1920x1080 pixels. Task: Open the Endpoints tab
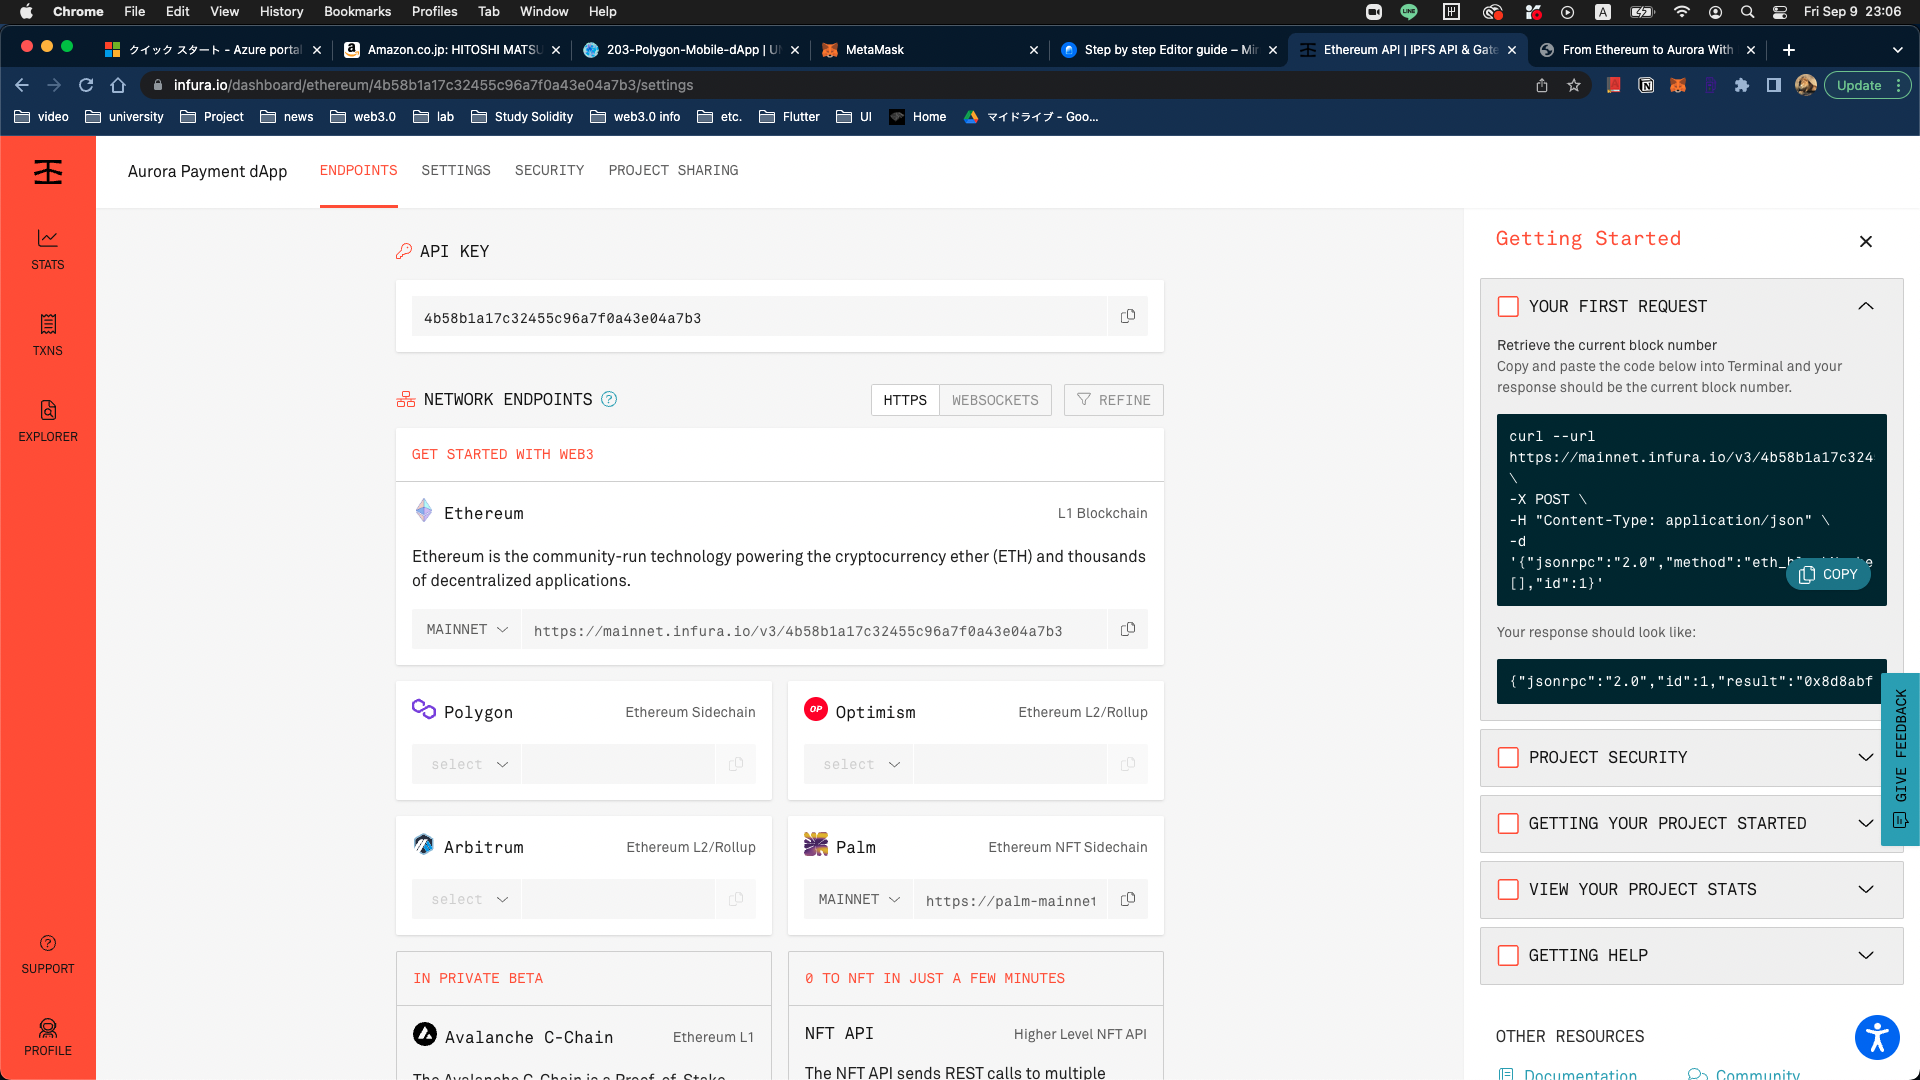[x=358, y=171]
